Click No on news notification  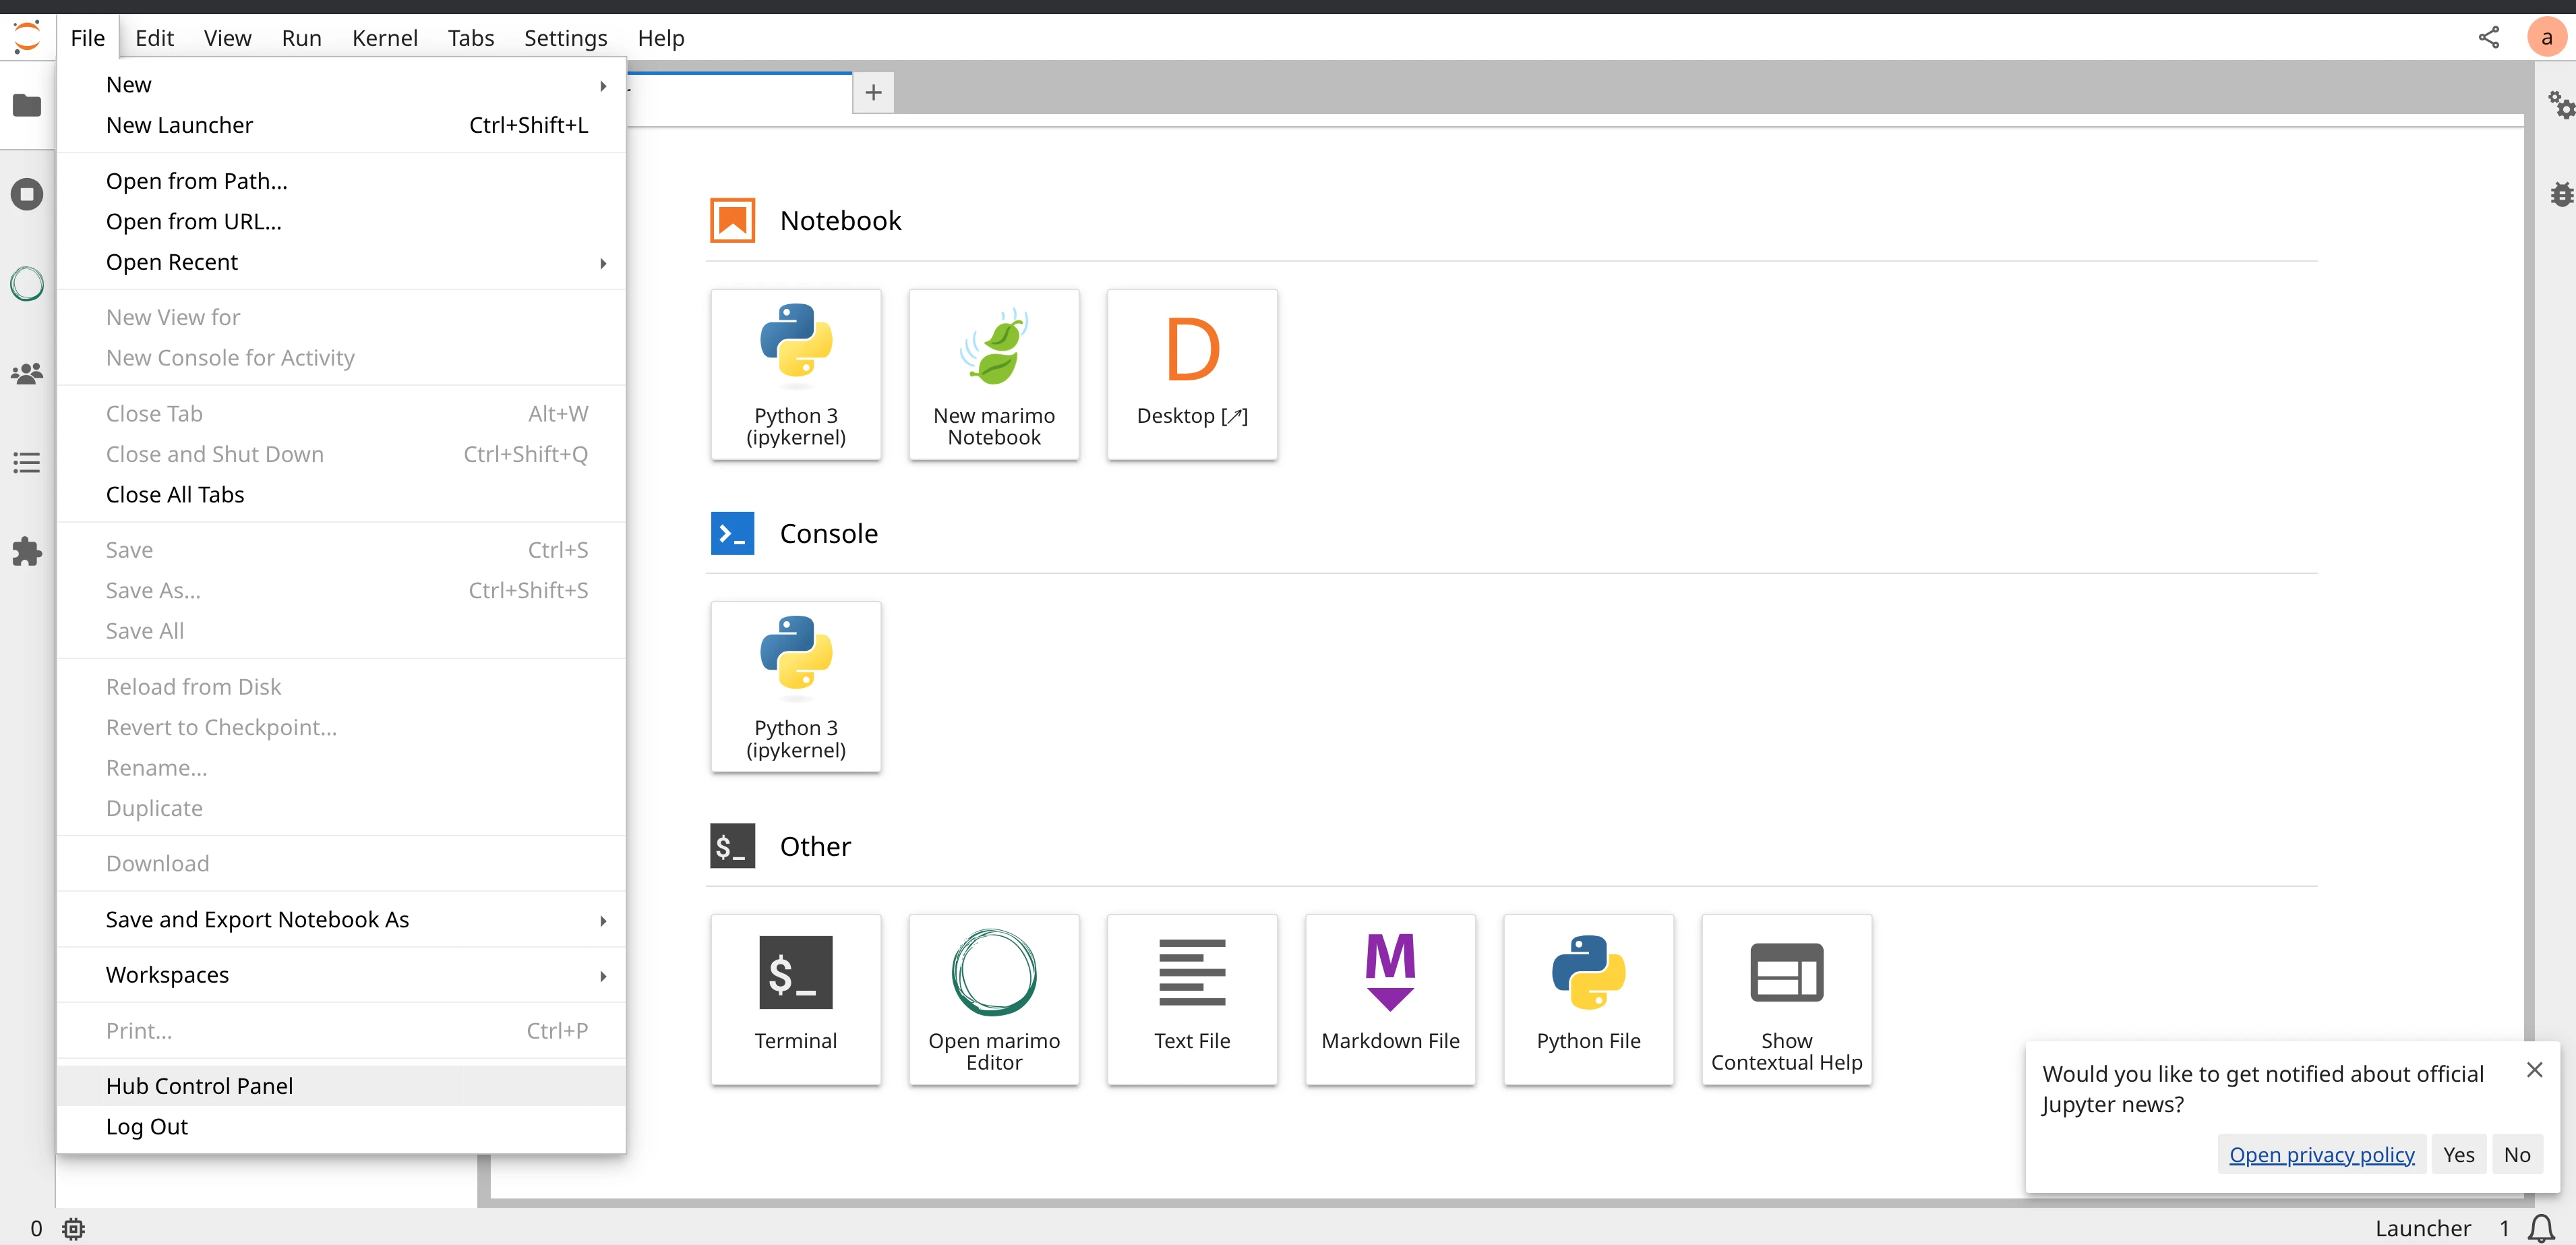[2517, 1155]
